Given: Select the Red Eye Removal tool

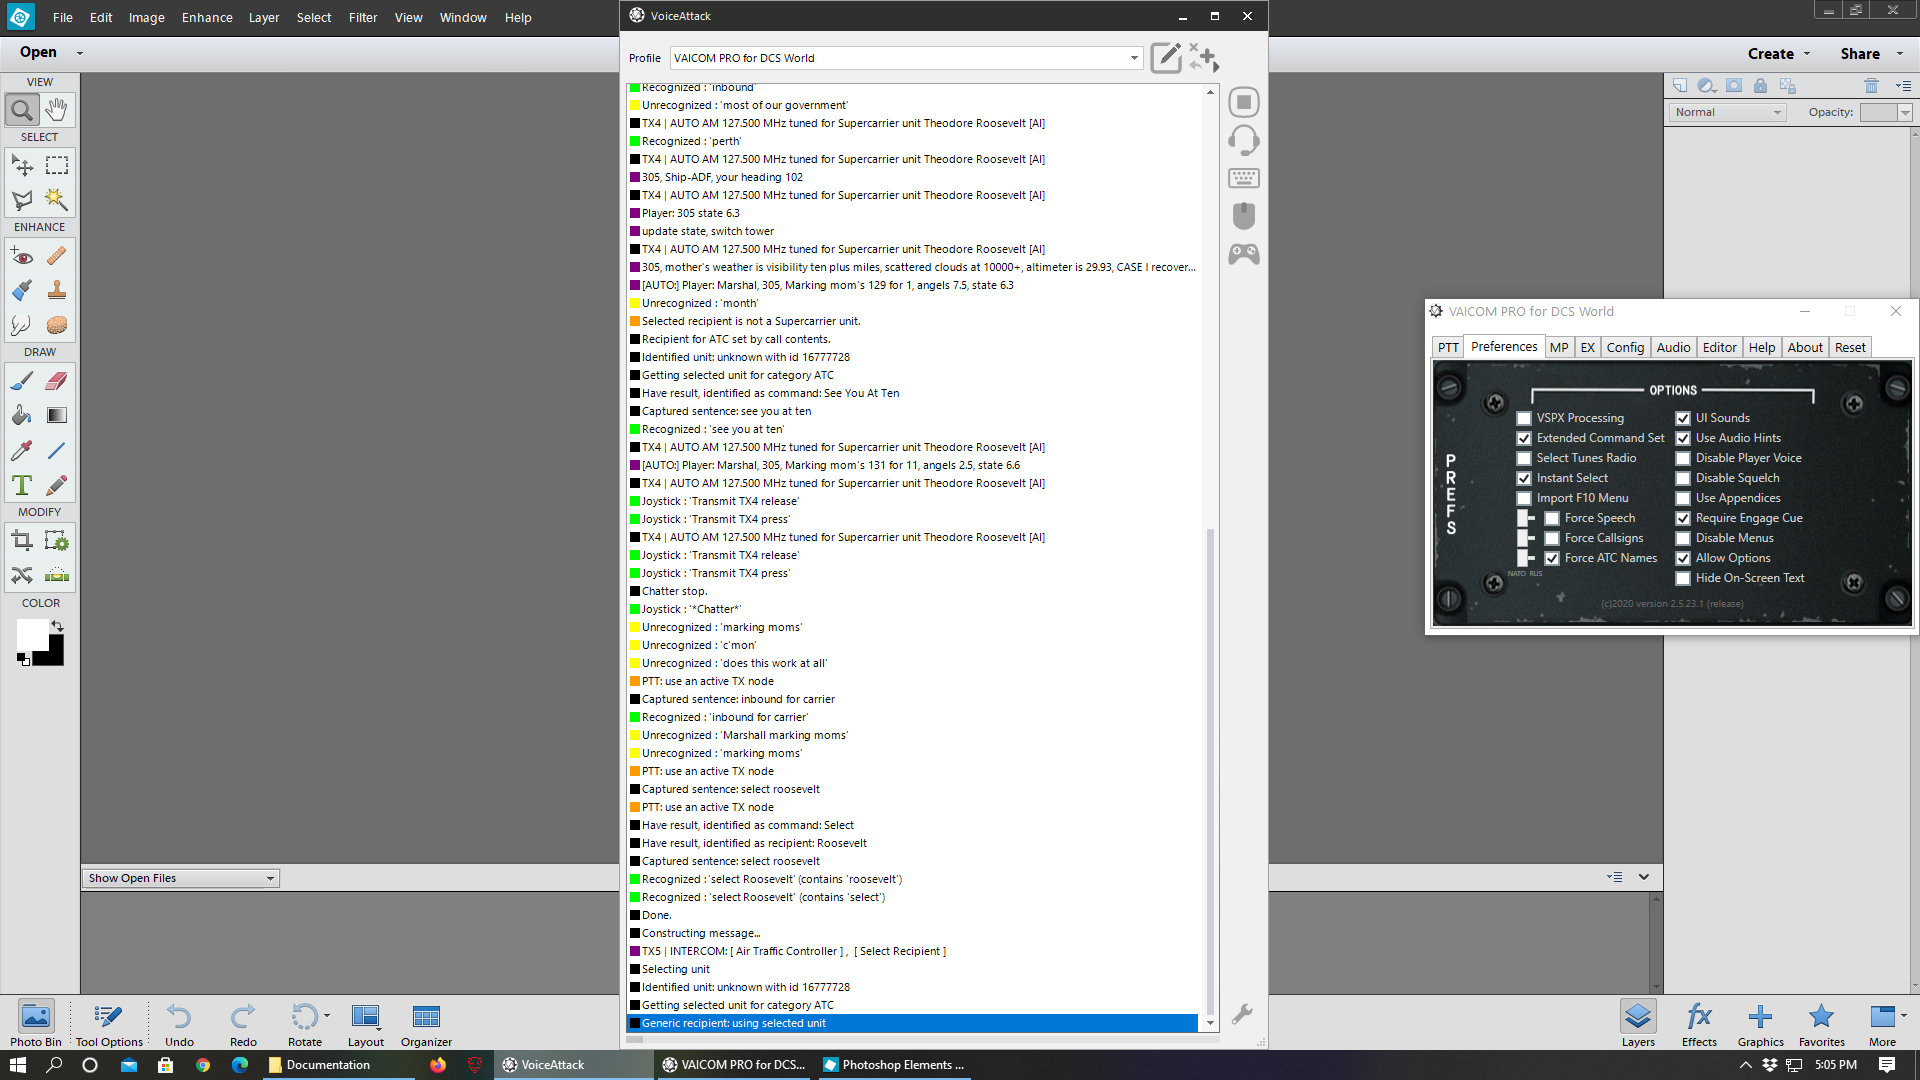Looking at the screenshot, I should (22, 256).
